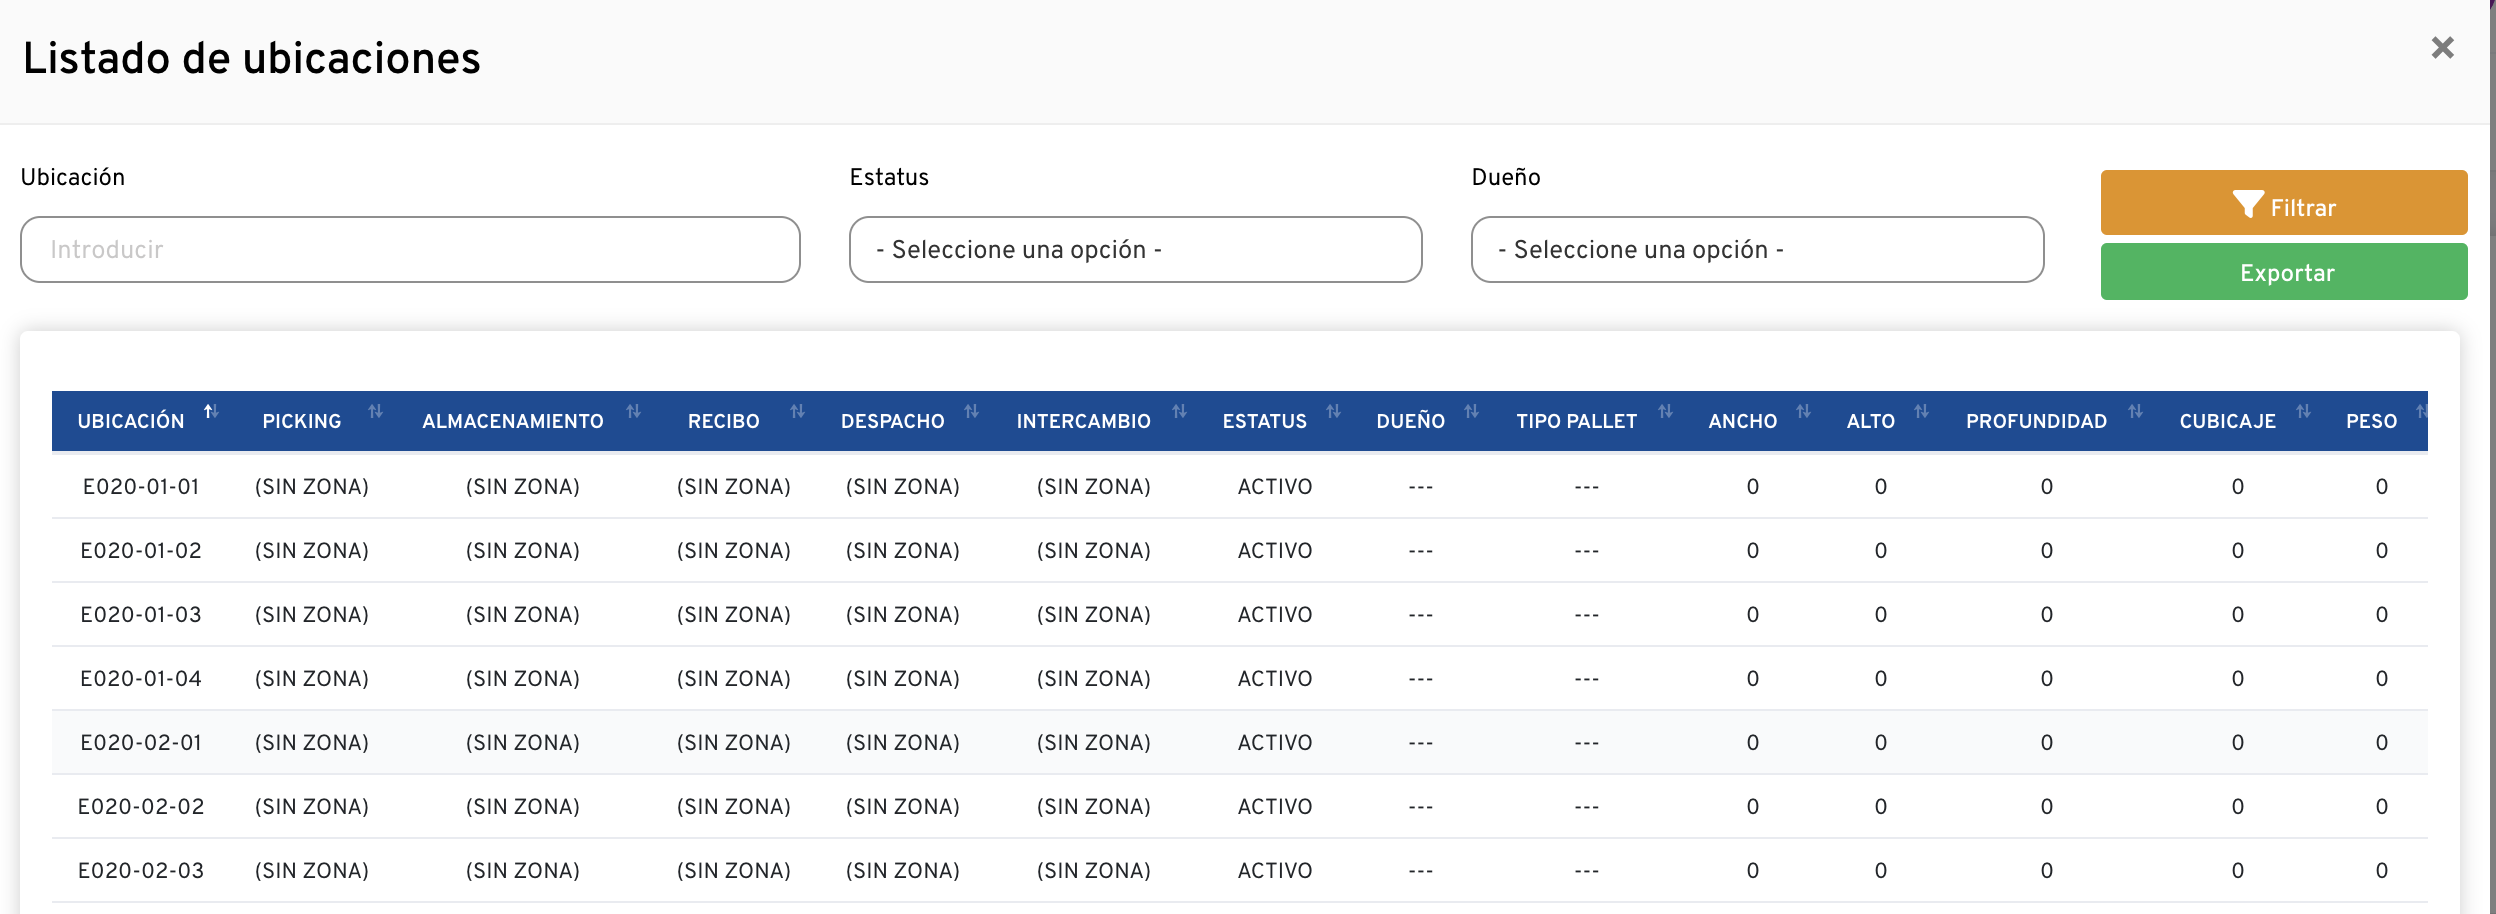Click the Recibo column sort arrows
The image size is (2496, 914).
[797, 412]
